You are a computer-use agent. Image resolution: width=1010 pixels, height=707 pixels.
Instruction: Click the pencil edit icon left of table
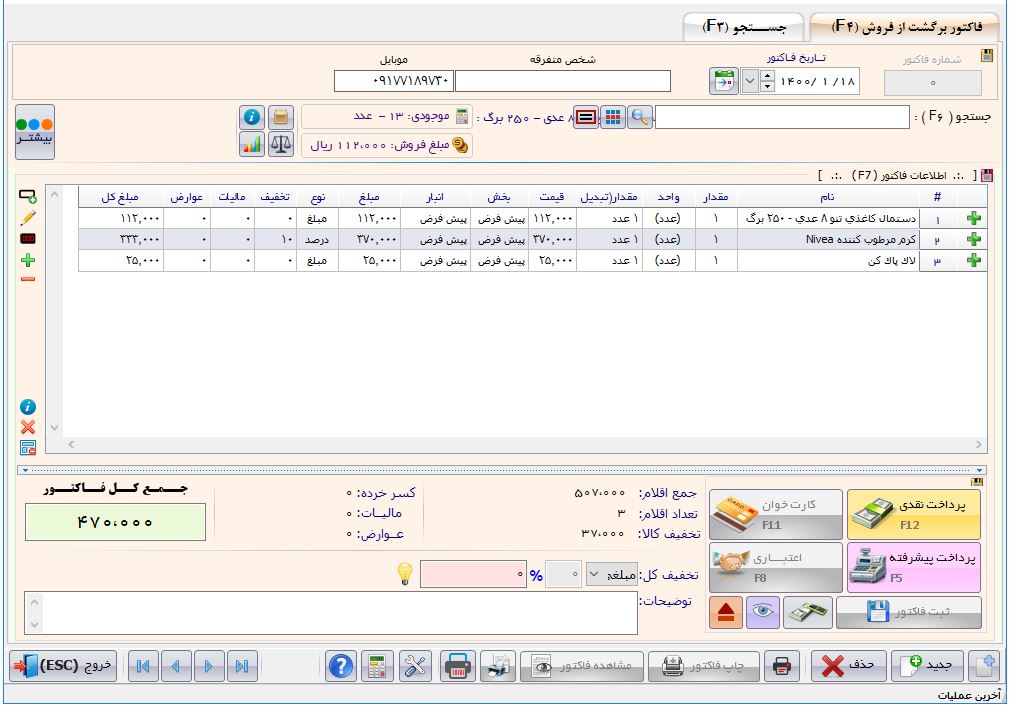click(x=28, y=217)
